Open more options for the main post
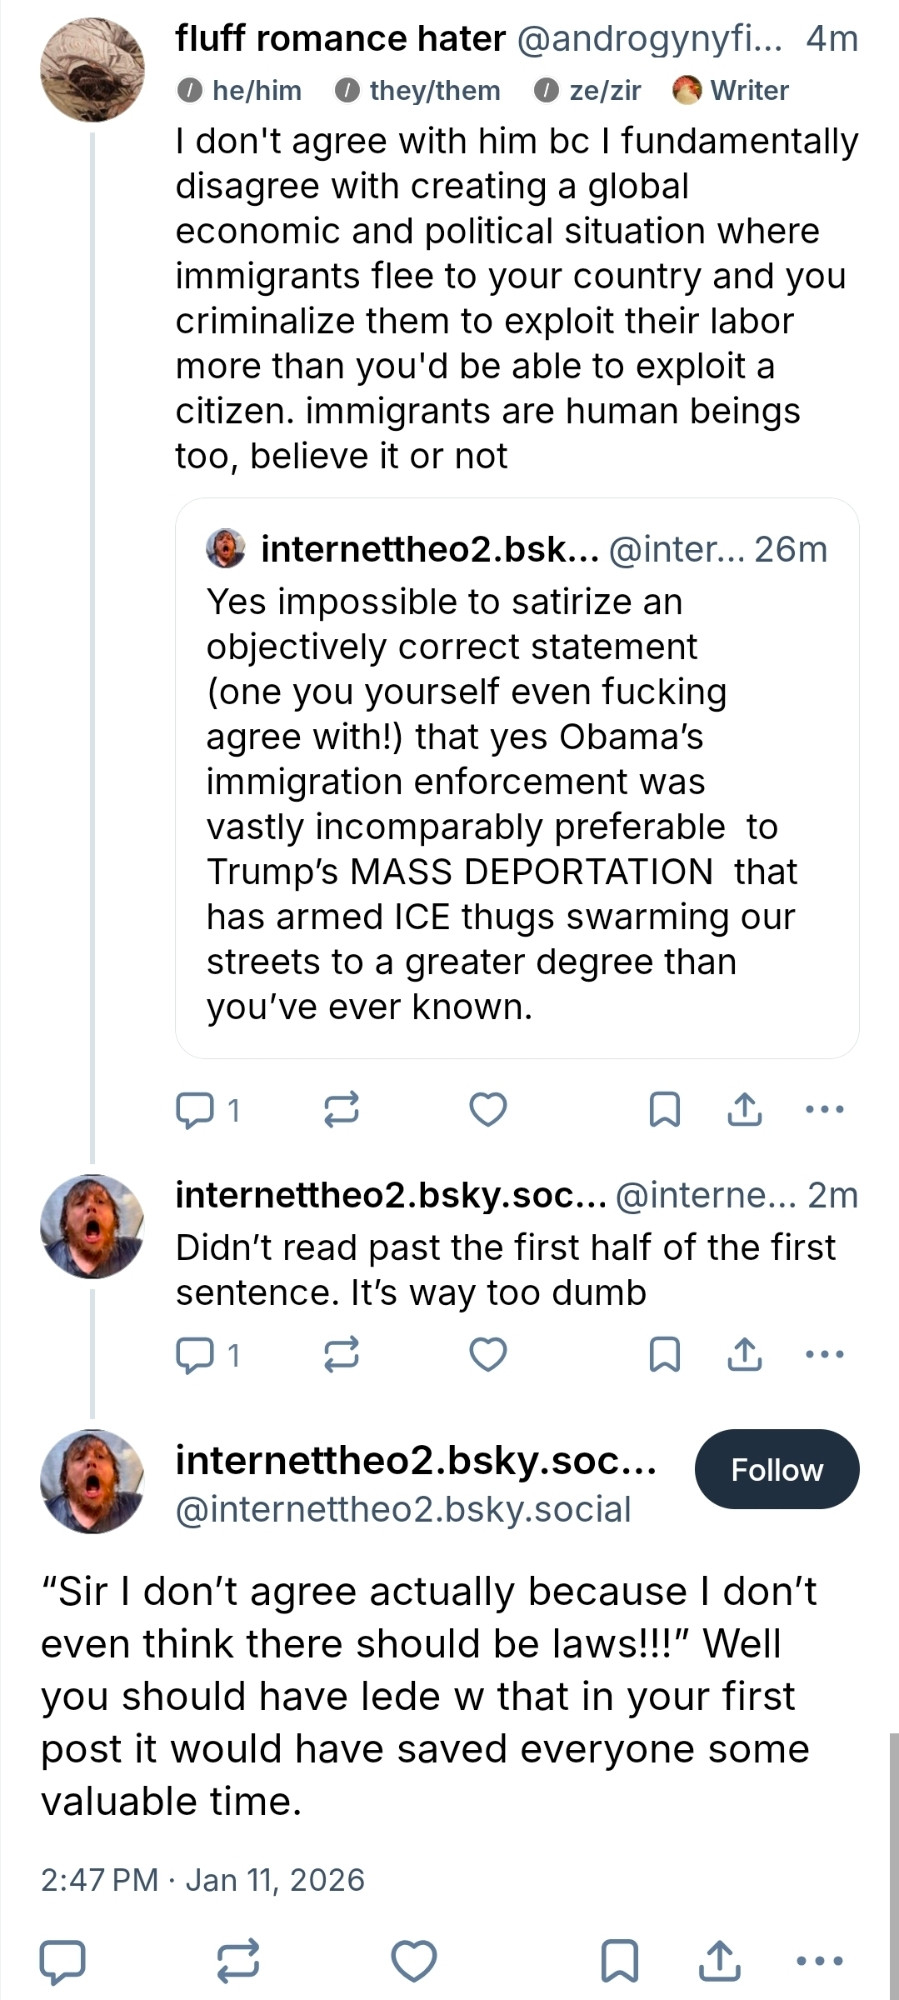The width and height of the screenshot is (899, 2000). (821, 1961)
